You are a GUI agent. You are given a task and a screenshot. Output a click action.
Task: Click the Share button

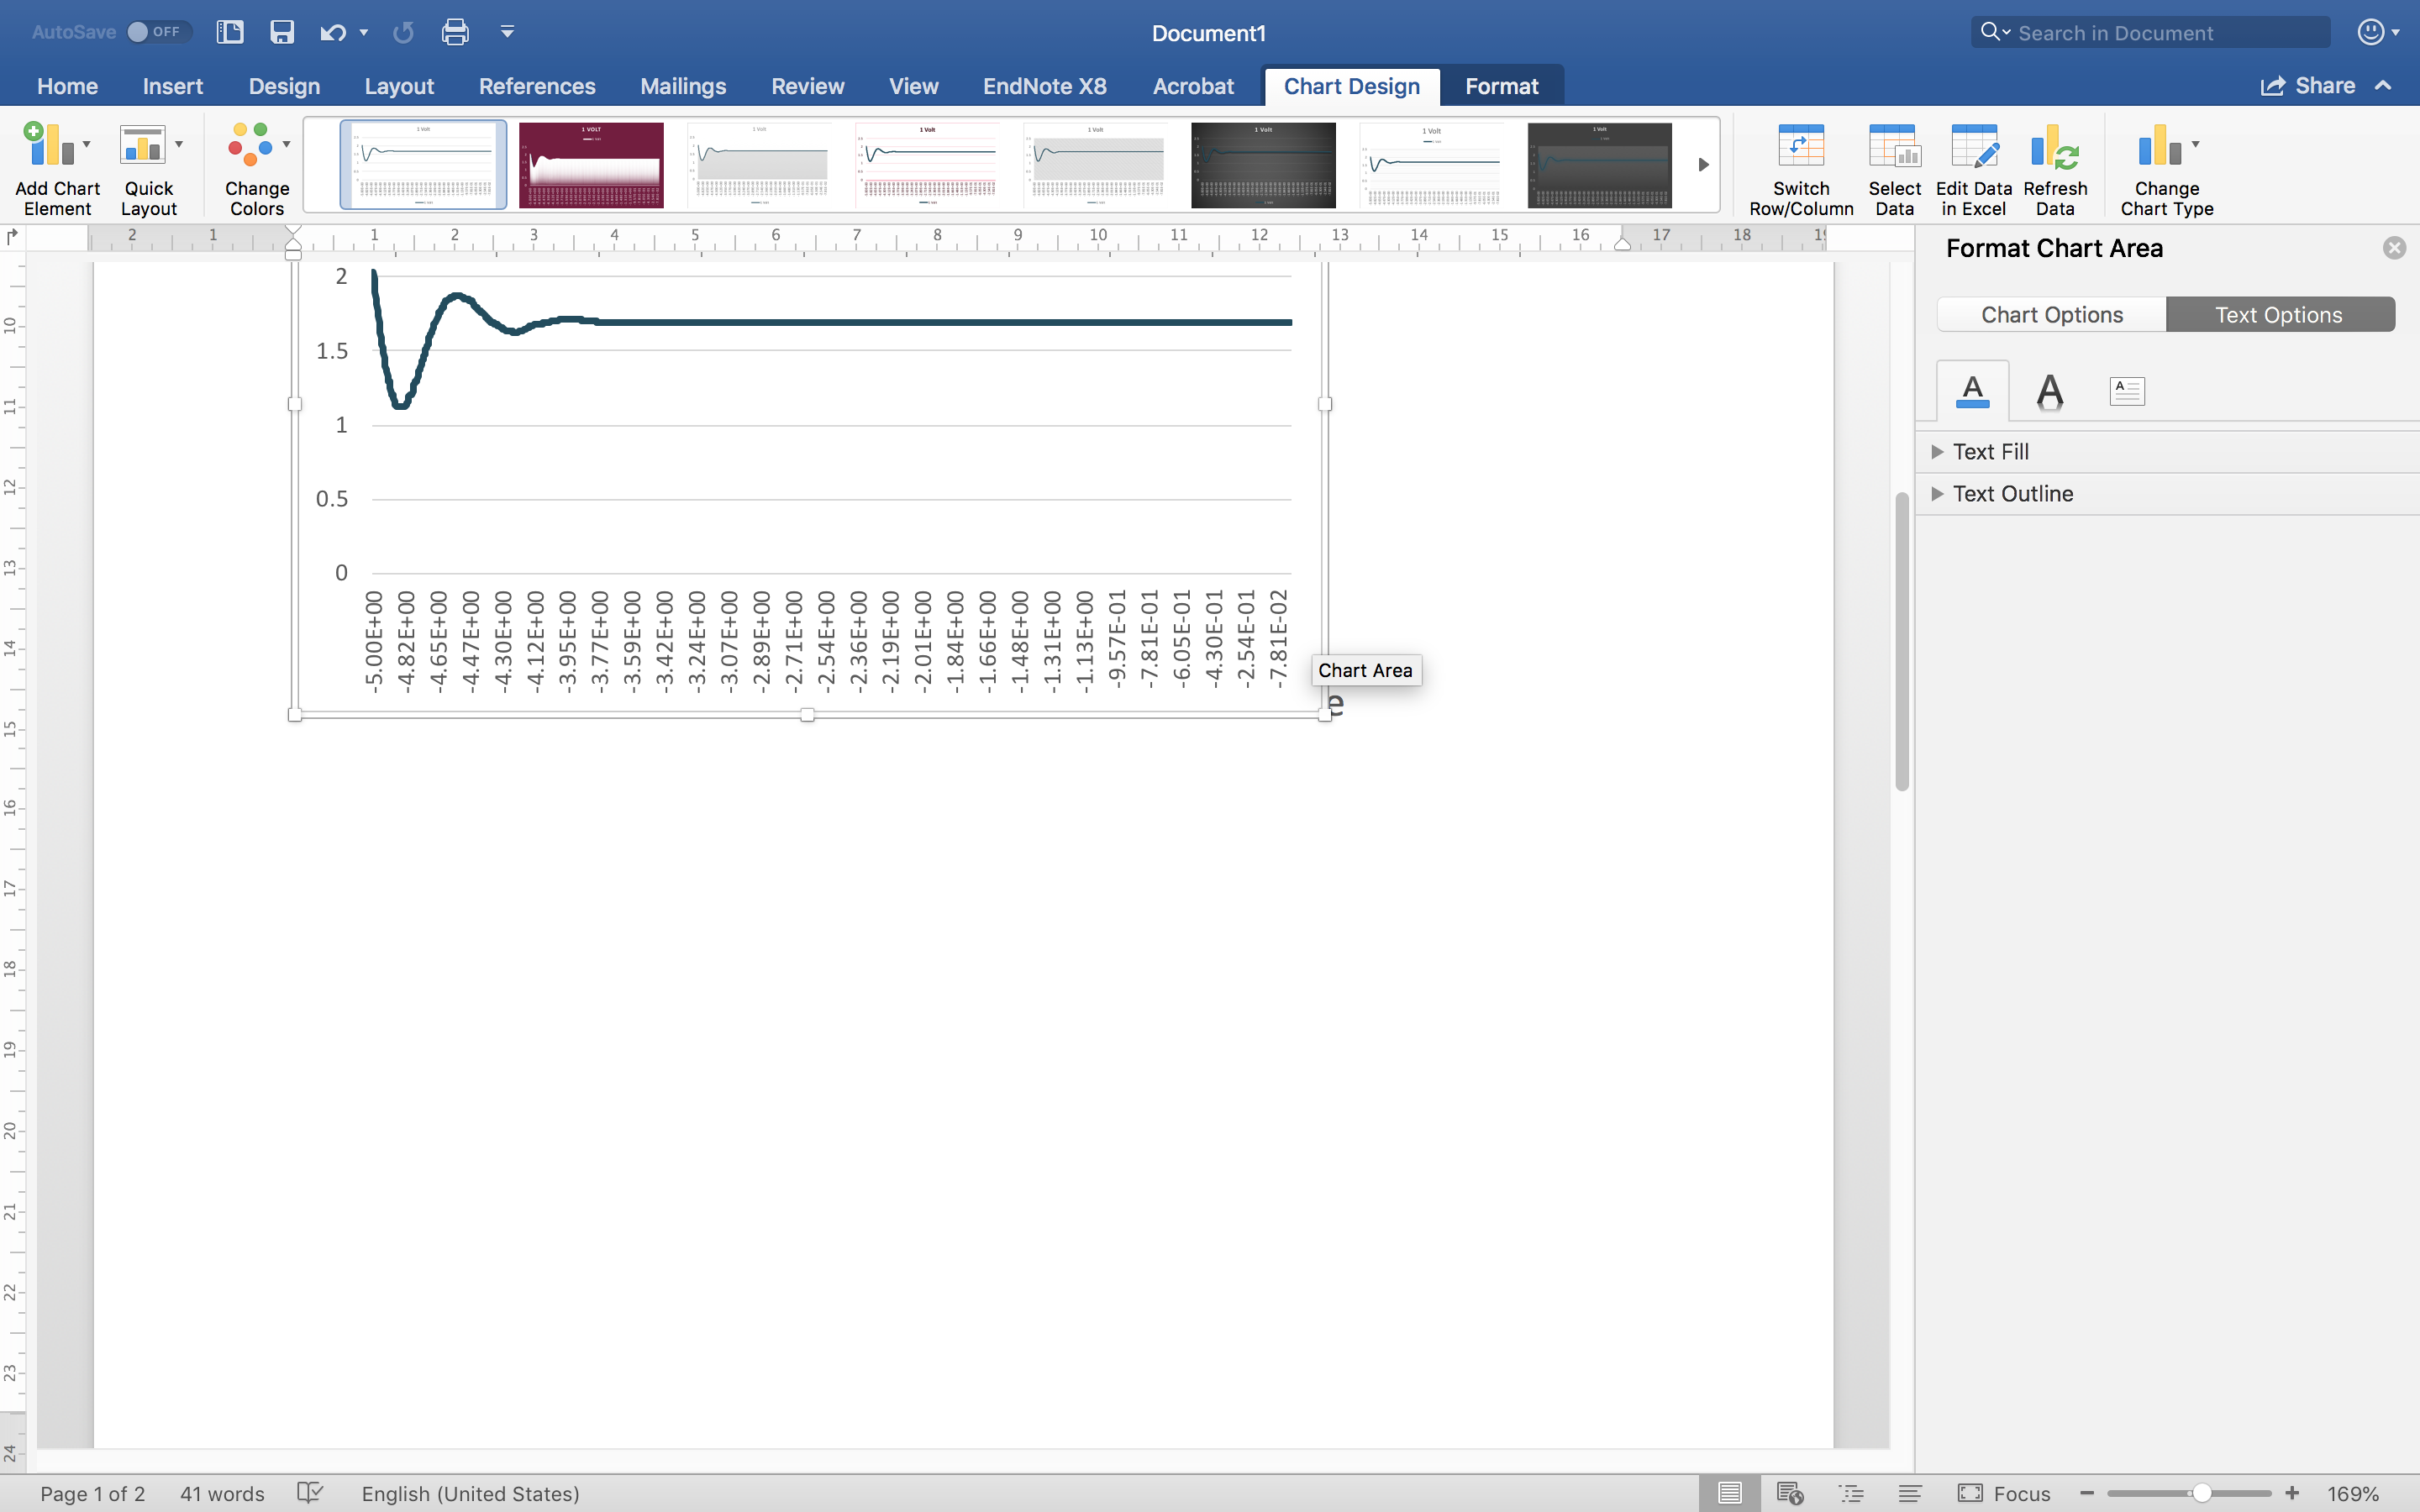point(2308,86)
